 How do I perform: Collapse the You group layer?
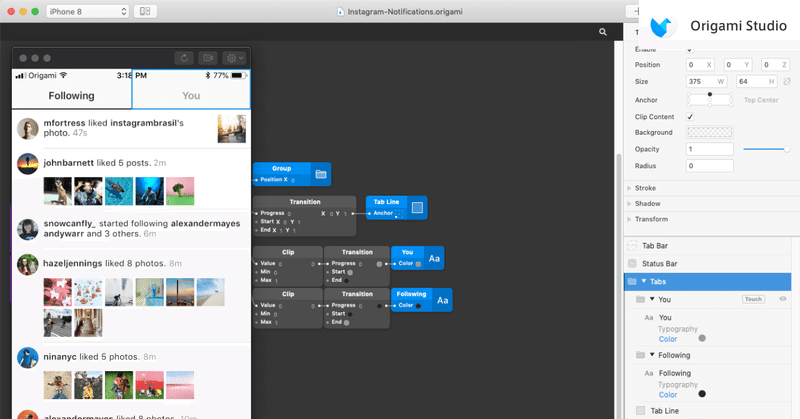click(652, 299)
